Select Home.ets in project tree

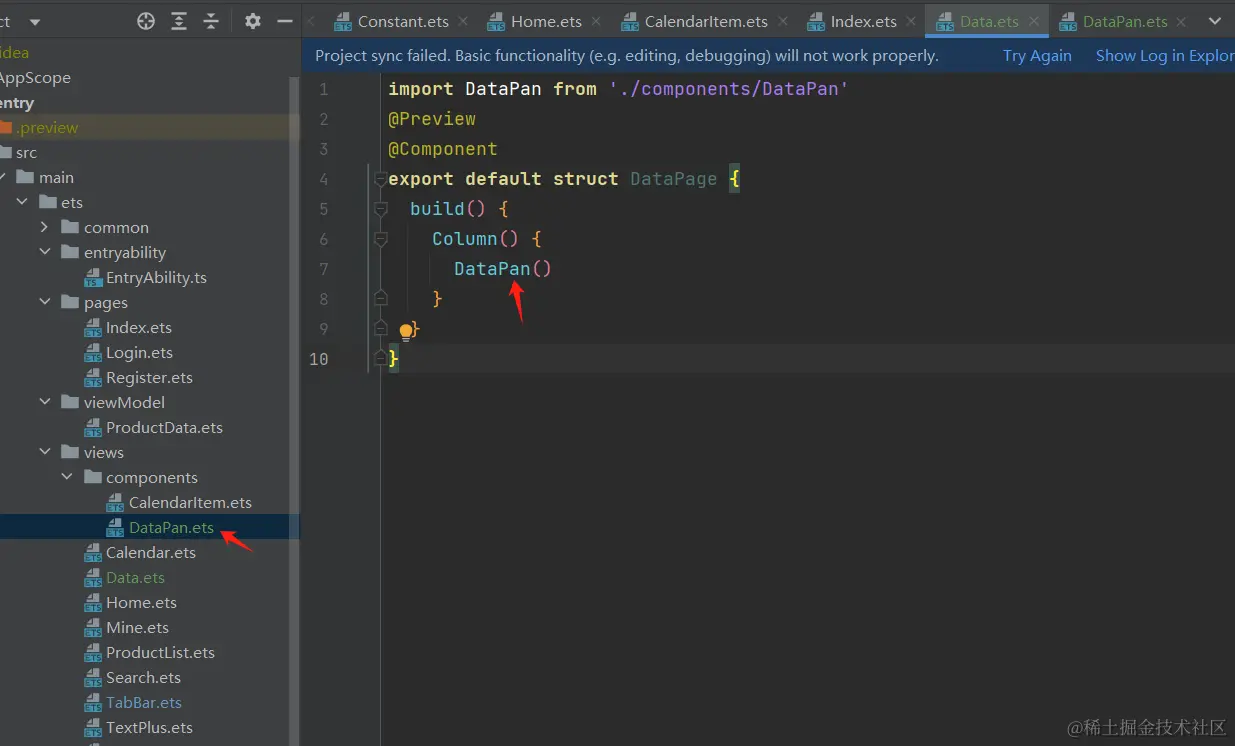(141, 602)
